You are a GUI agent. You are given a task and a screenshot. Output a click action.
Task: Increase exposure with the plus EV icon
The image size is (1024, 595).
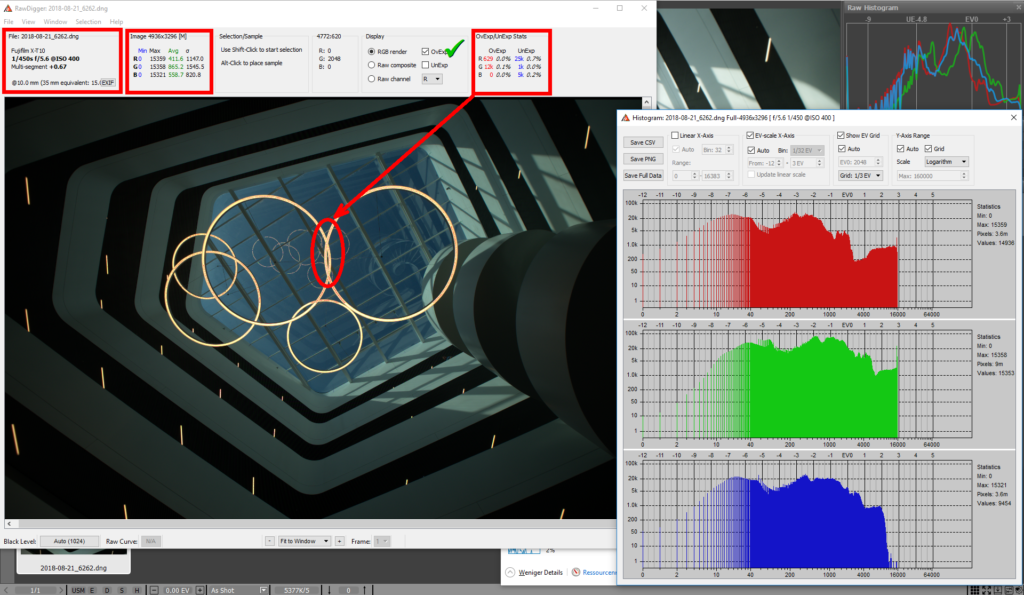coord(200,590)
